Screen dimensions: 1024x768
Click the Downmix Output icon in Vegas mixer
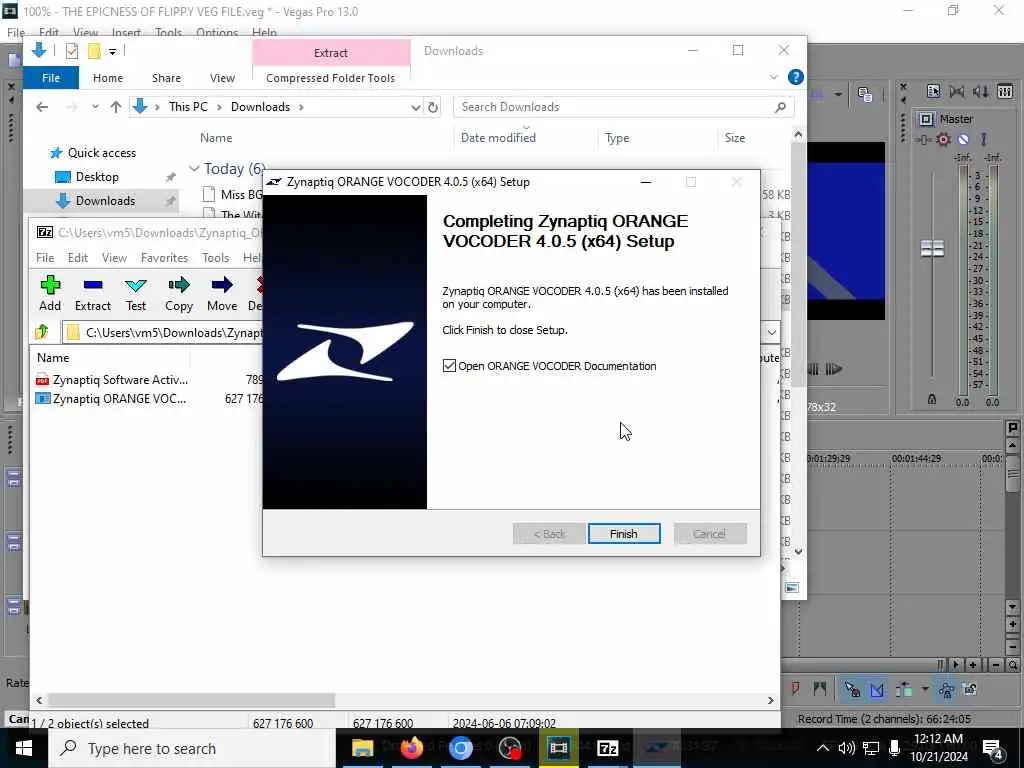(x=957, y=91)
